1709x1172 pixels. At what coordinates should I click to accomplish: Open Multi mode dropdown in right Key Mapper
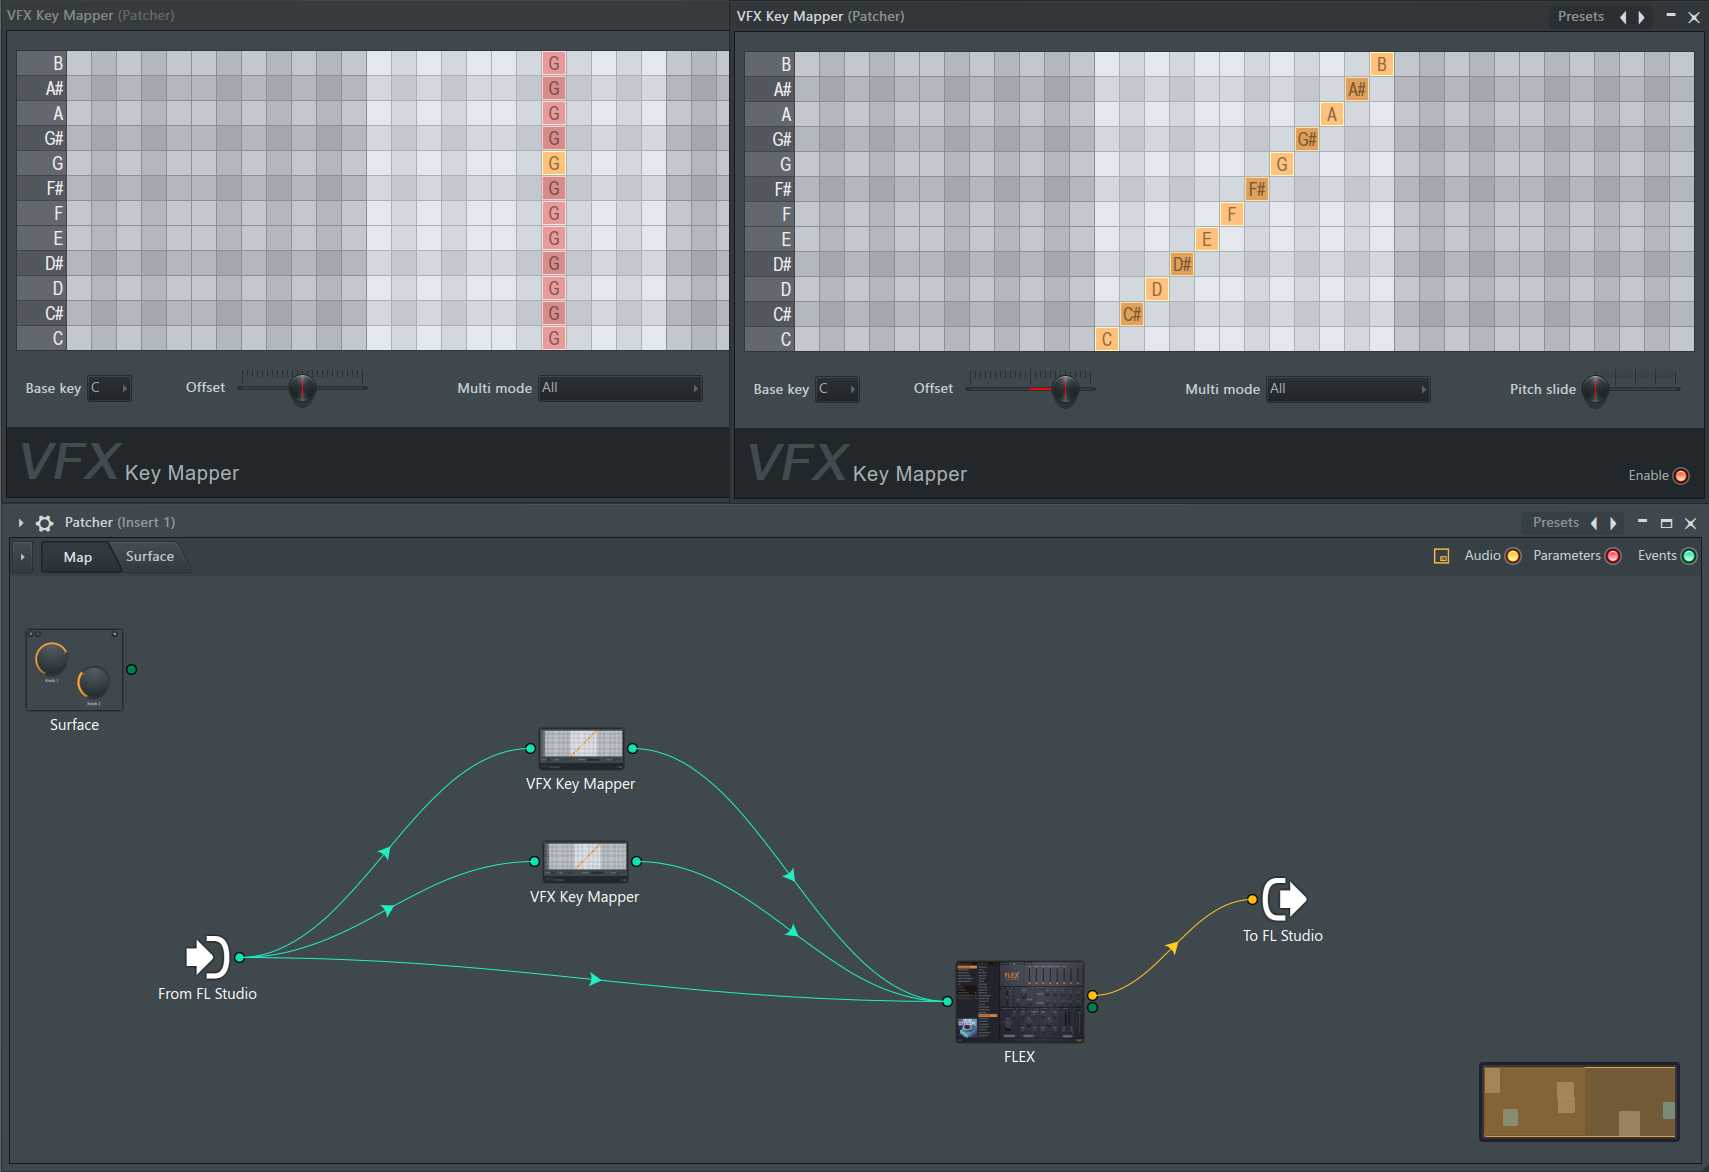click(1348, 389)
